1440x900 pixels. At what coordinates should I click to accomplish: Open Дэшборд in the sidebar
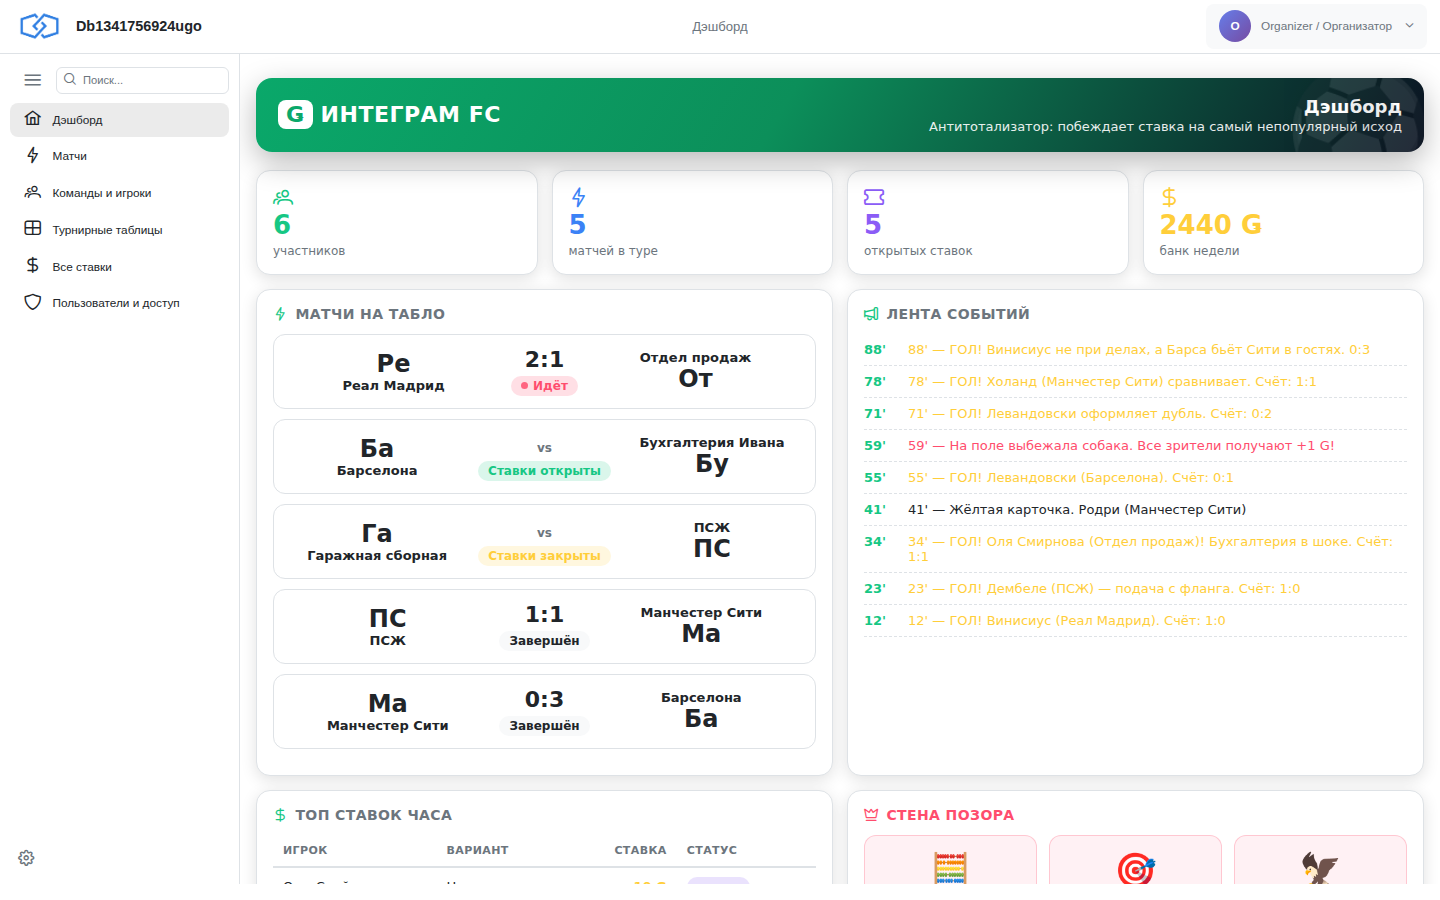pyautogui.click(x=119, y=120)
